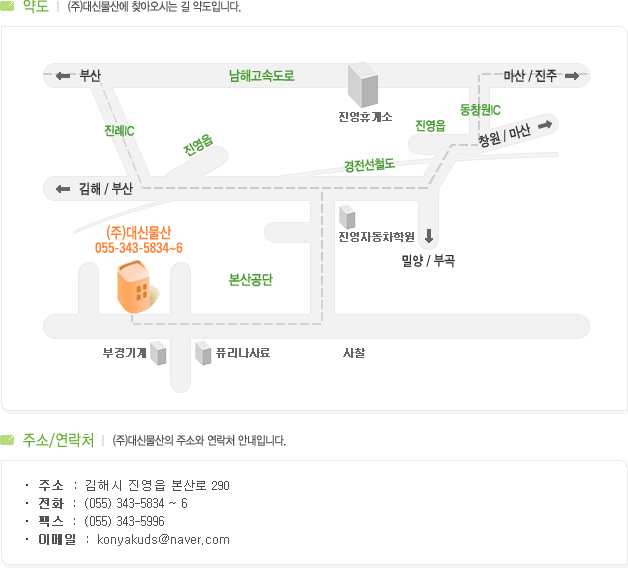Click the address 김해시 진영읍 본산로 290
628x568 pixels.
tap(157, 485)
